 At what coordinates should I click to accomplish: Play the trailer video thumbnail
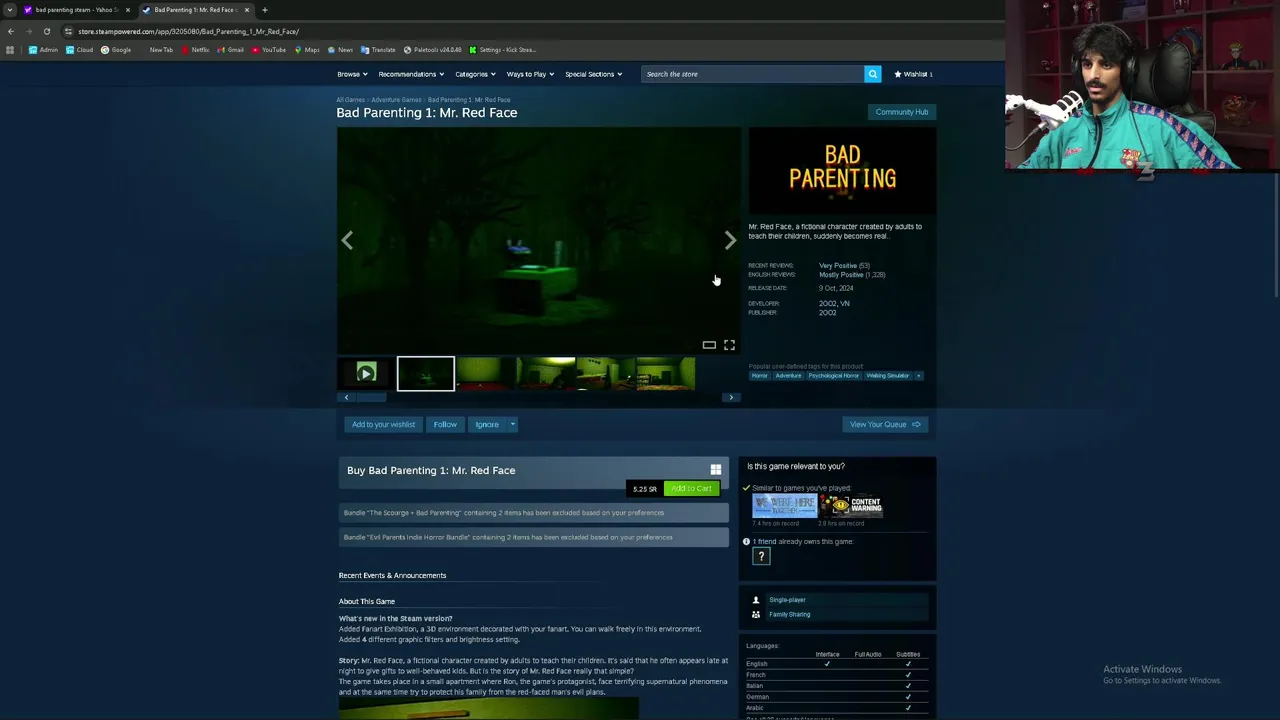click(366, 373)
